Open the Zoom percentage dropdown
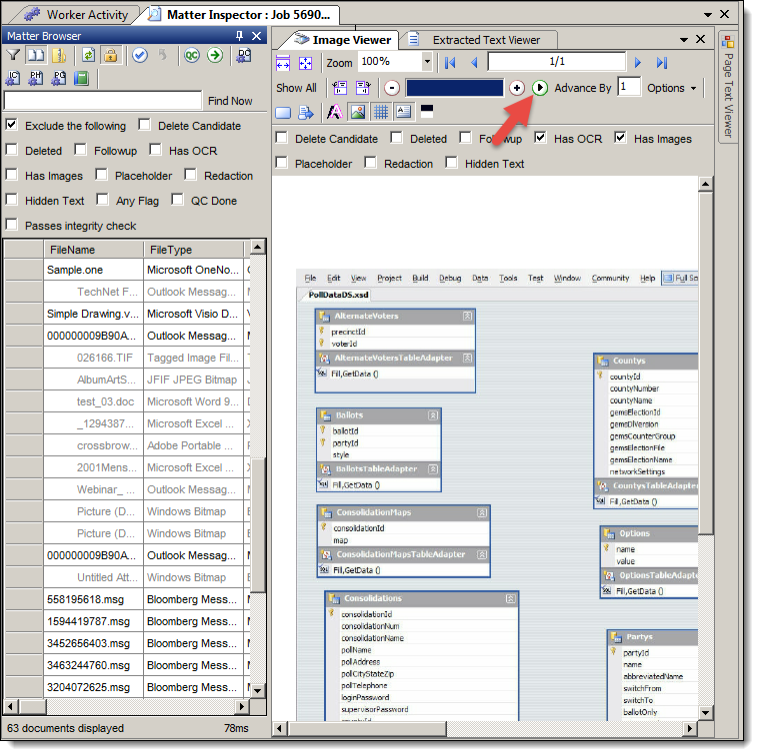This screenshot has width=759, height=756. point(427,62)
